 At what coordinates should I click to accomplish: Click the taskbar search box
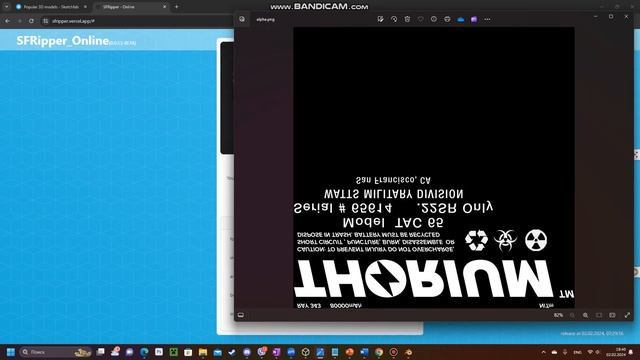(56, 352)
